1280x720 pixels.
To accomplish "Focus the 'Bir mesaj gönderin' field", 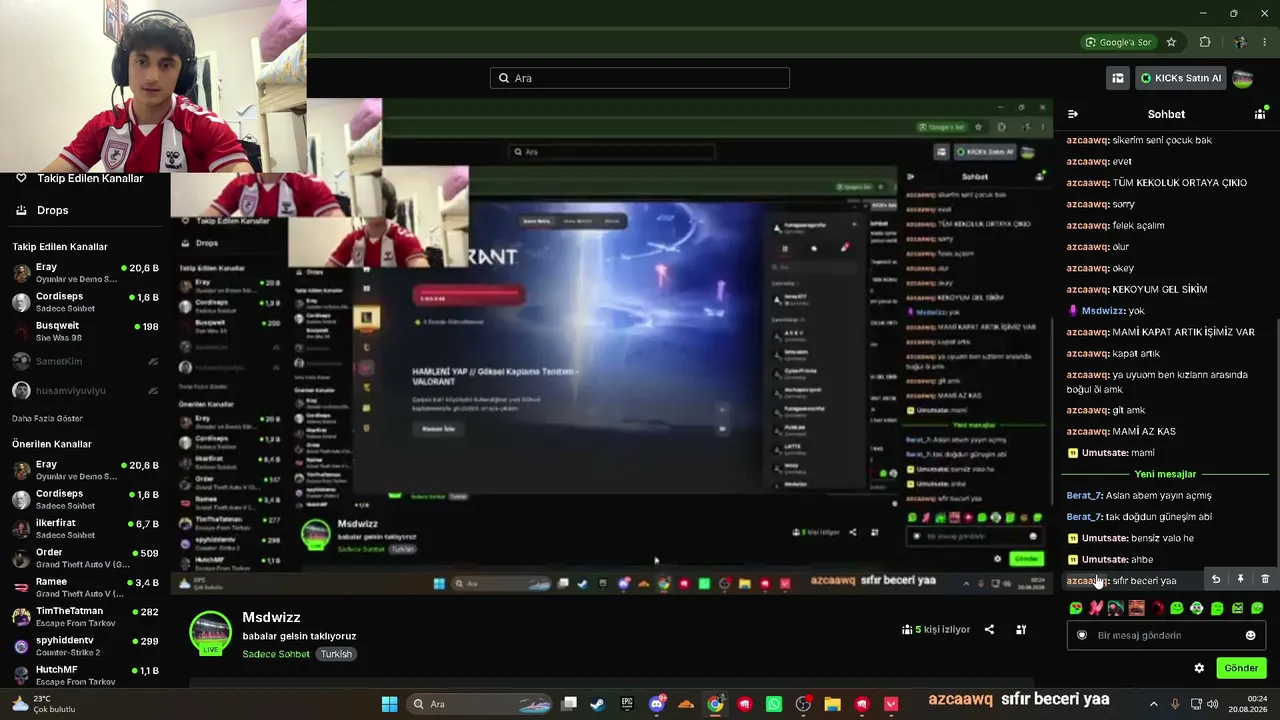I will point(1166,635).
